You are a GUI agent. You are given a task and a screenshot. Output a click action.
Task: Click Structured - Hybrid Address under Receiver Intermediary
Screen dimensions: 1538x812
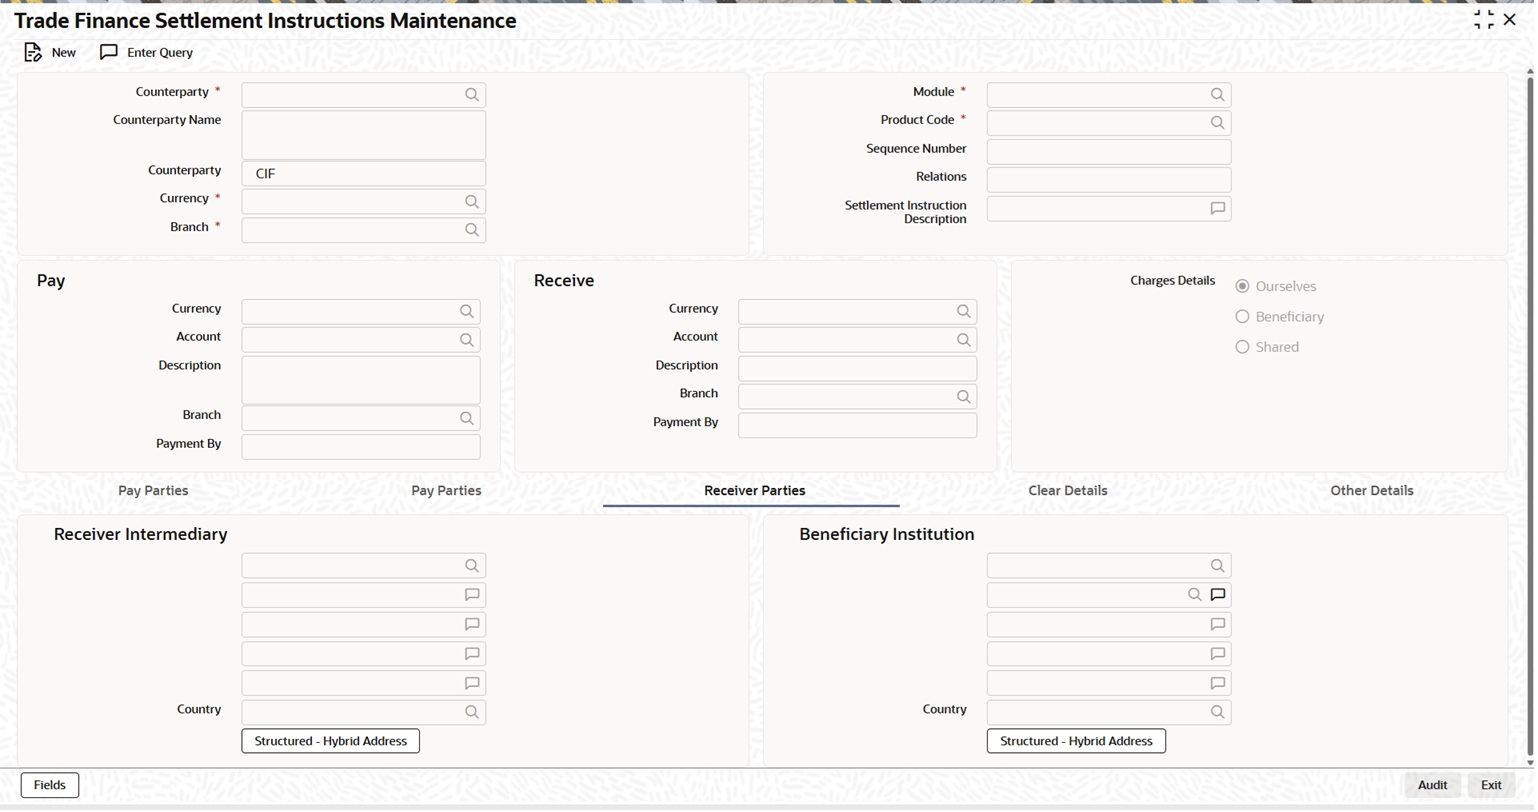pos(331,742)
